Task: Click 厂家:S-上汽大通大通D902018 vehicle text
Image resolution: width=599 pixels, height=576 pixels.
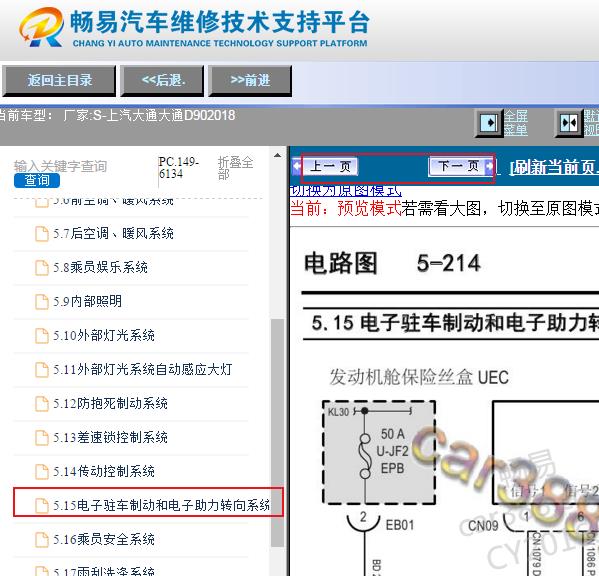Action: tap(149, 115)
